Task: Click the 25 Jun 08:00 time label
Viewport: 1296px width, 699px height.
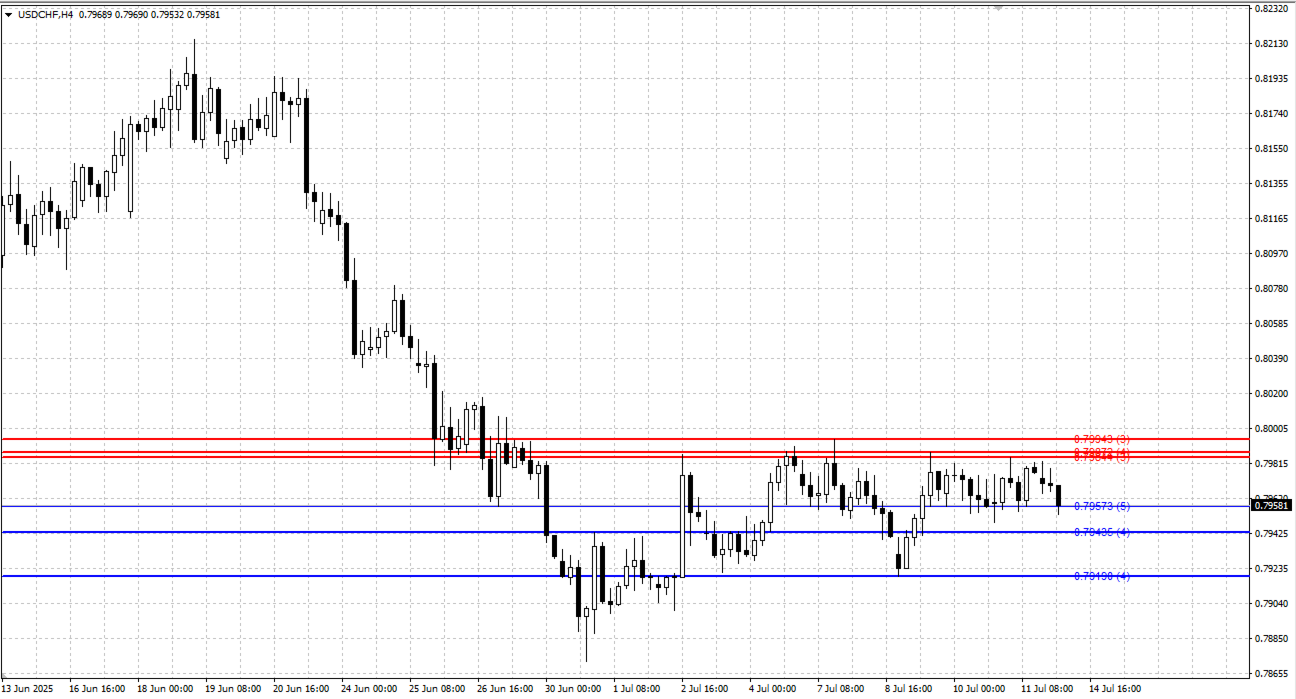Action: coord(437,689)
